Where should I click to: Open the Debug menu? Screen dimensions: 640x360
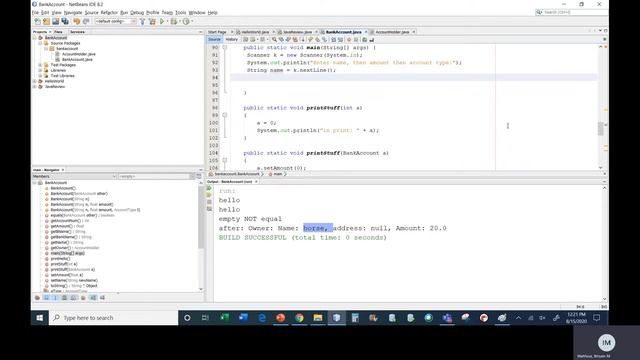click(137, 13)
